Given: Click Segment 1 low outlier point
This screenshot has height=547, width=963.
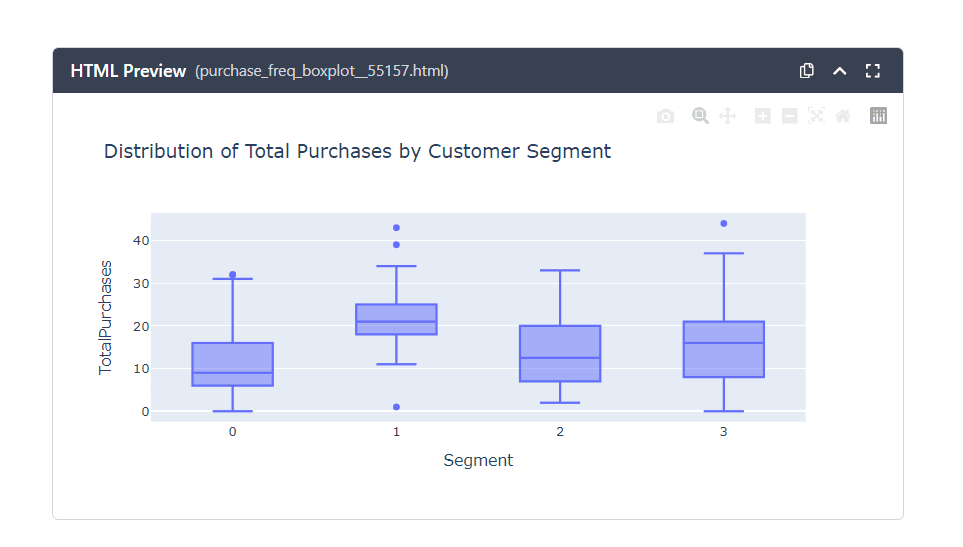Looking at the screenshot, I should 396,407.
